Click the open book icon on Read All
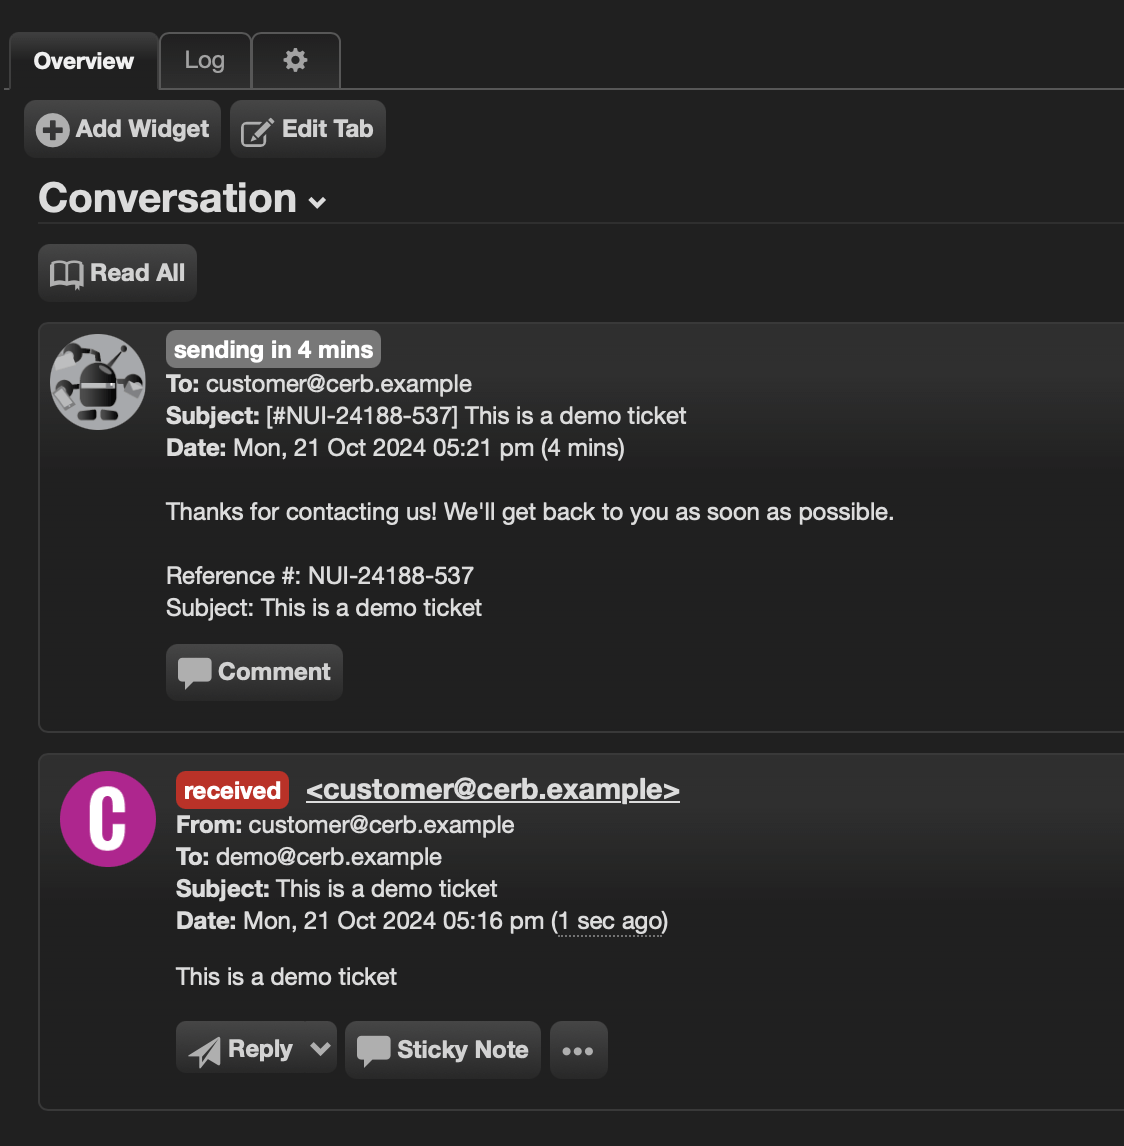The height and width of the screenshot is (1146, 1124). (x=67, y=274)
